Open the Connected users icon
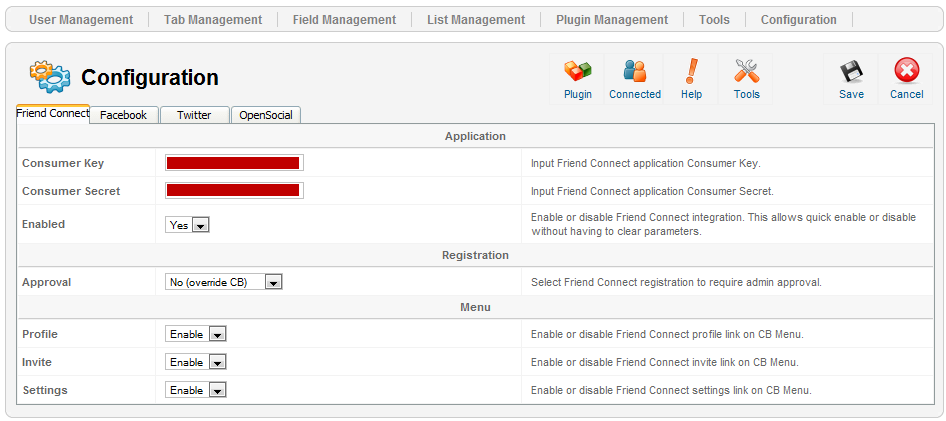The height and width of the screenshot is (421, 946). 635,72
